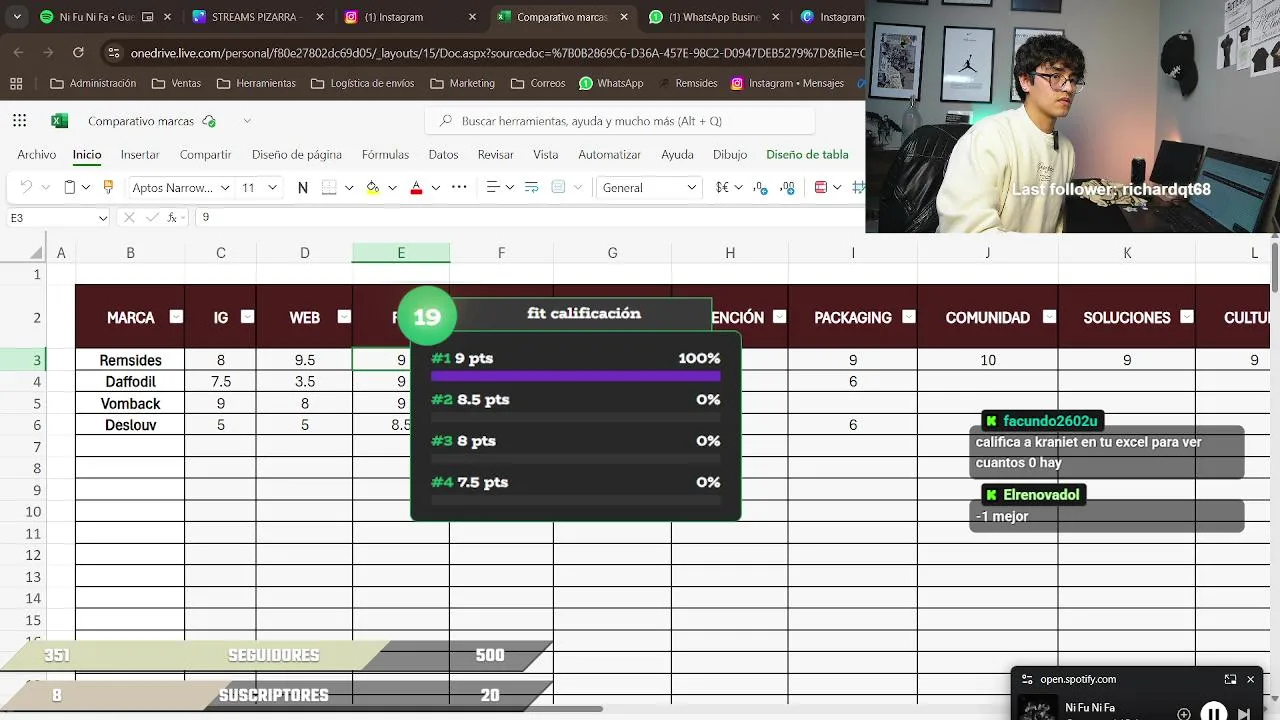
Task: Click the Merge cells icon
Action: point(558,187)
